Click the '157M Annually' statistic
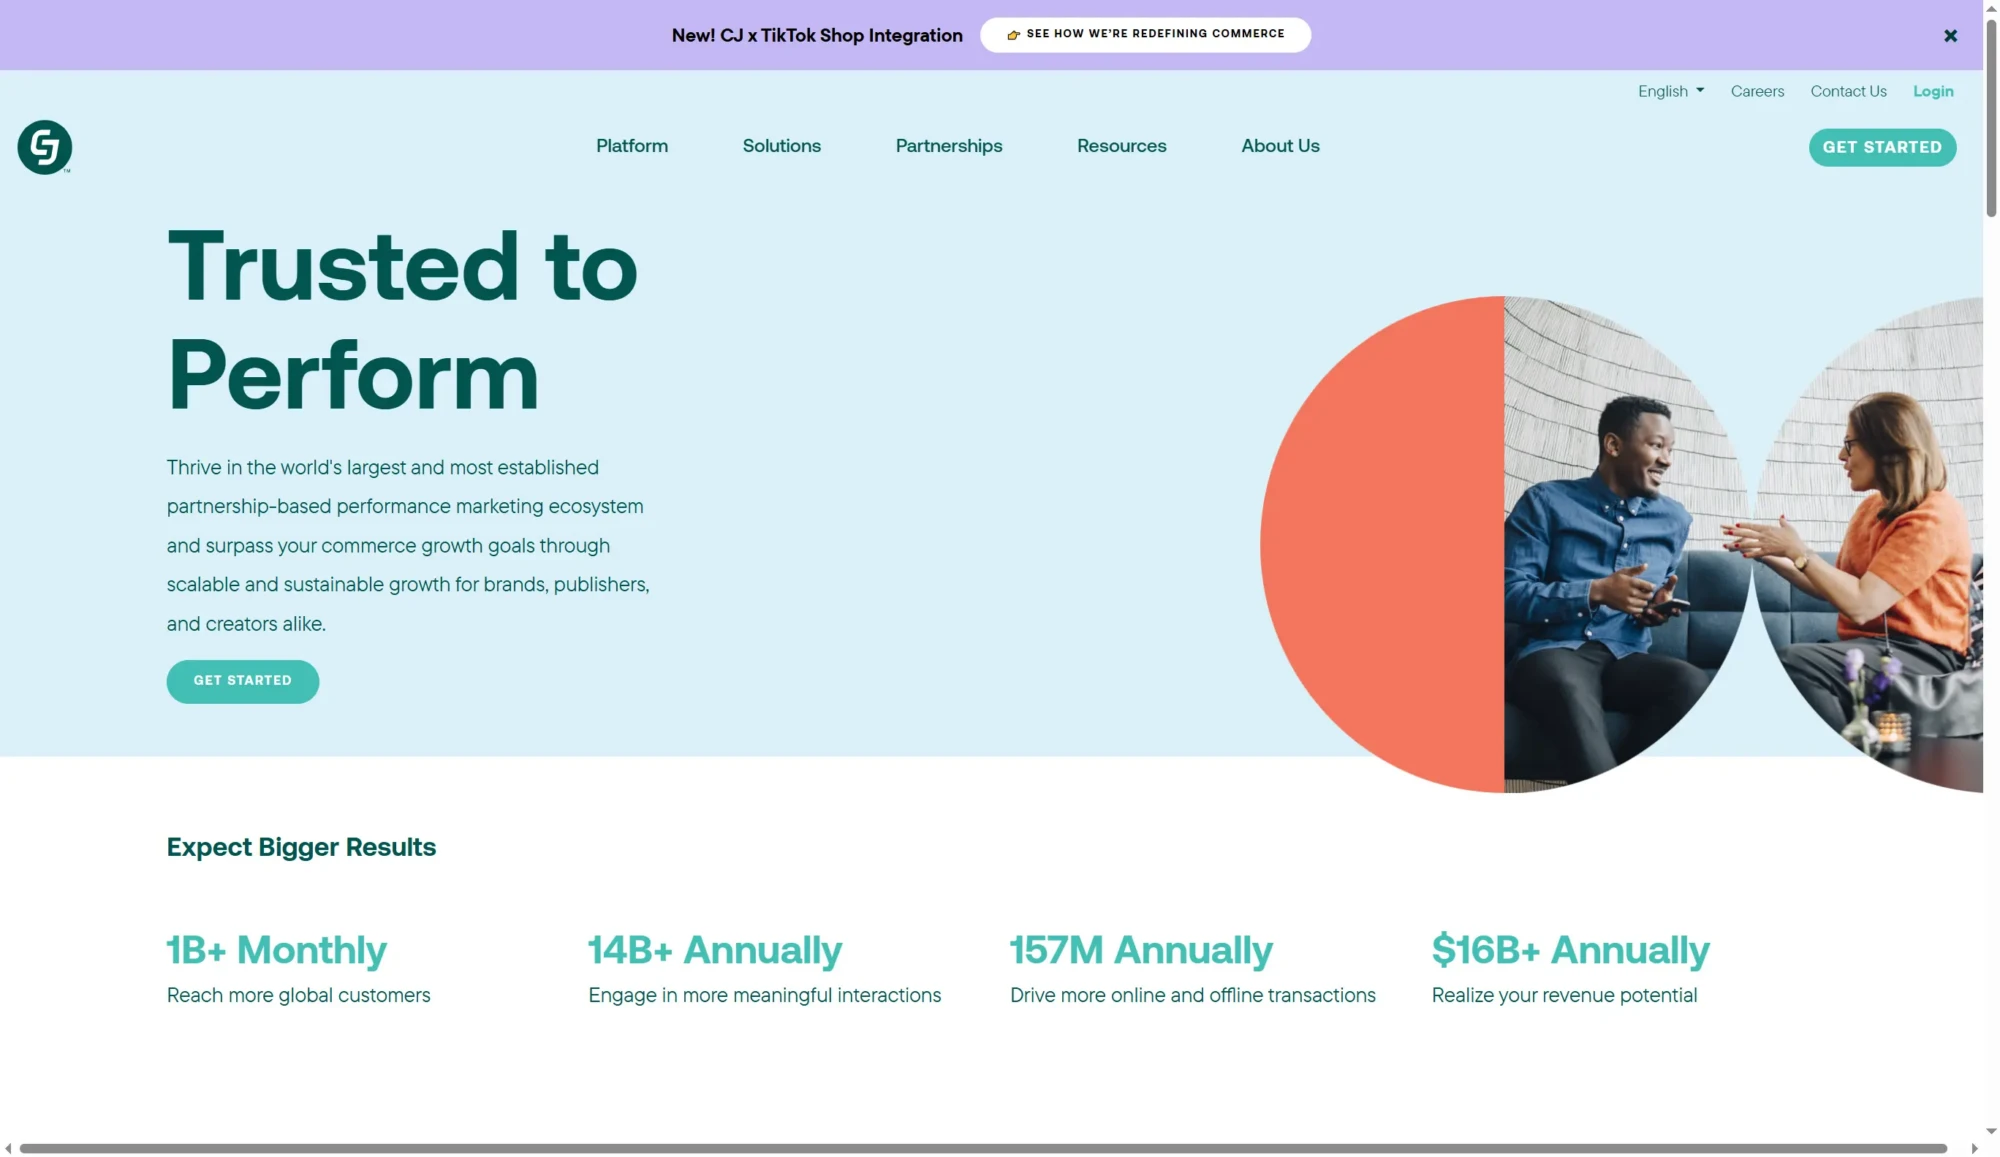The image size is (2000, 1157). [x=1141, y=950]
